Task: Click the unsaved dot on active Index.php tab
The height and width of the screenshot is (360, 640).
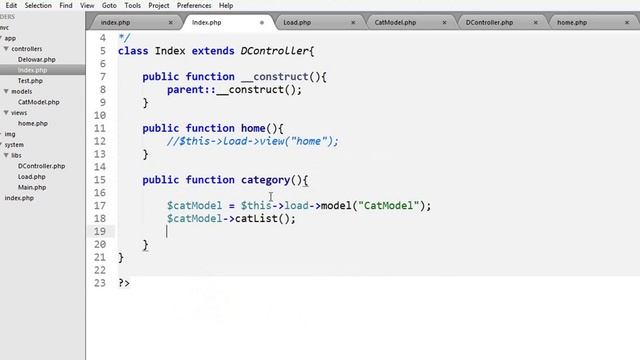Action: tap(262, 23)
